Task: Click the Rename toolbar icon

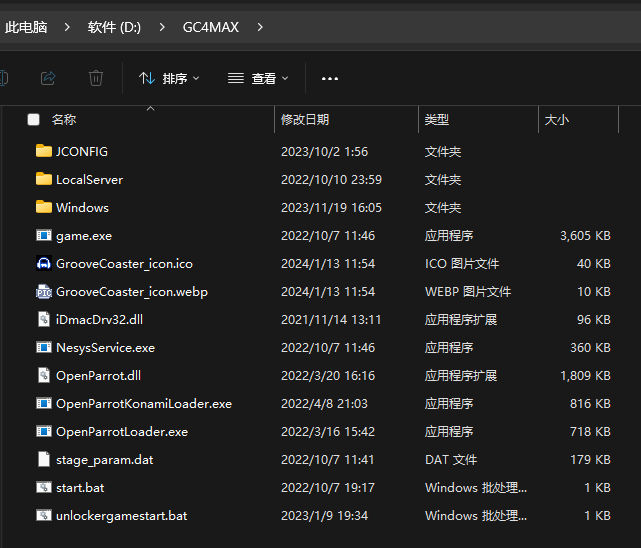Action: click(x=3, y=78)
